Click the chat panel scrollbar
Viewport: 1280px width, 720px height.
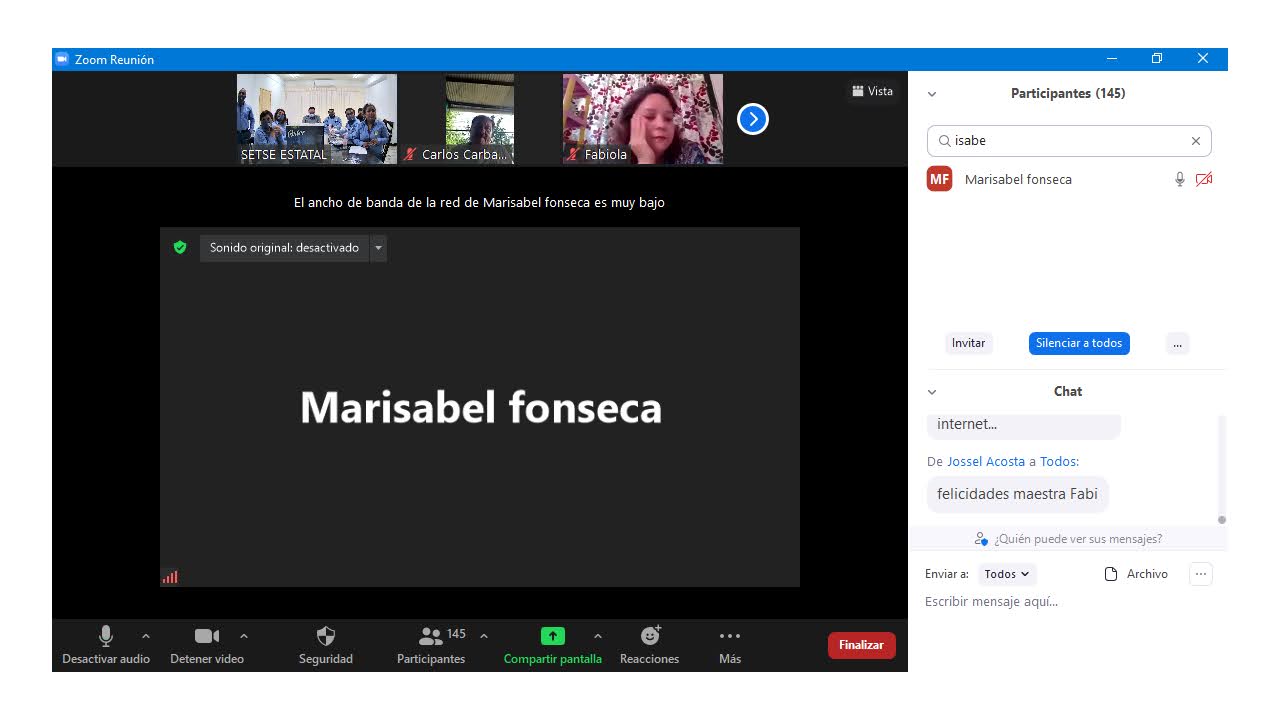click(x=1221, y=470)
